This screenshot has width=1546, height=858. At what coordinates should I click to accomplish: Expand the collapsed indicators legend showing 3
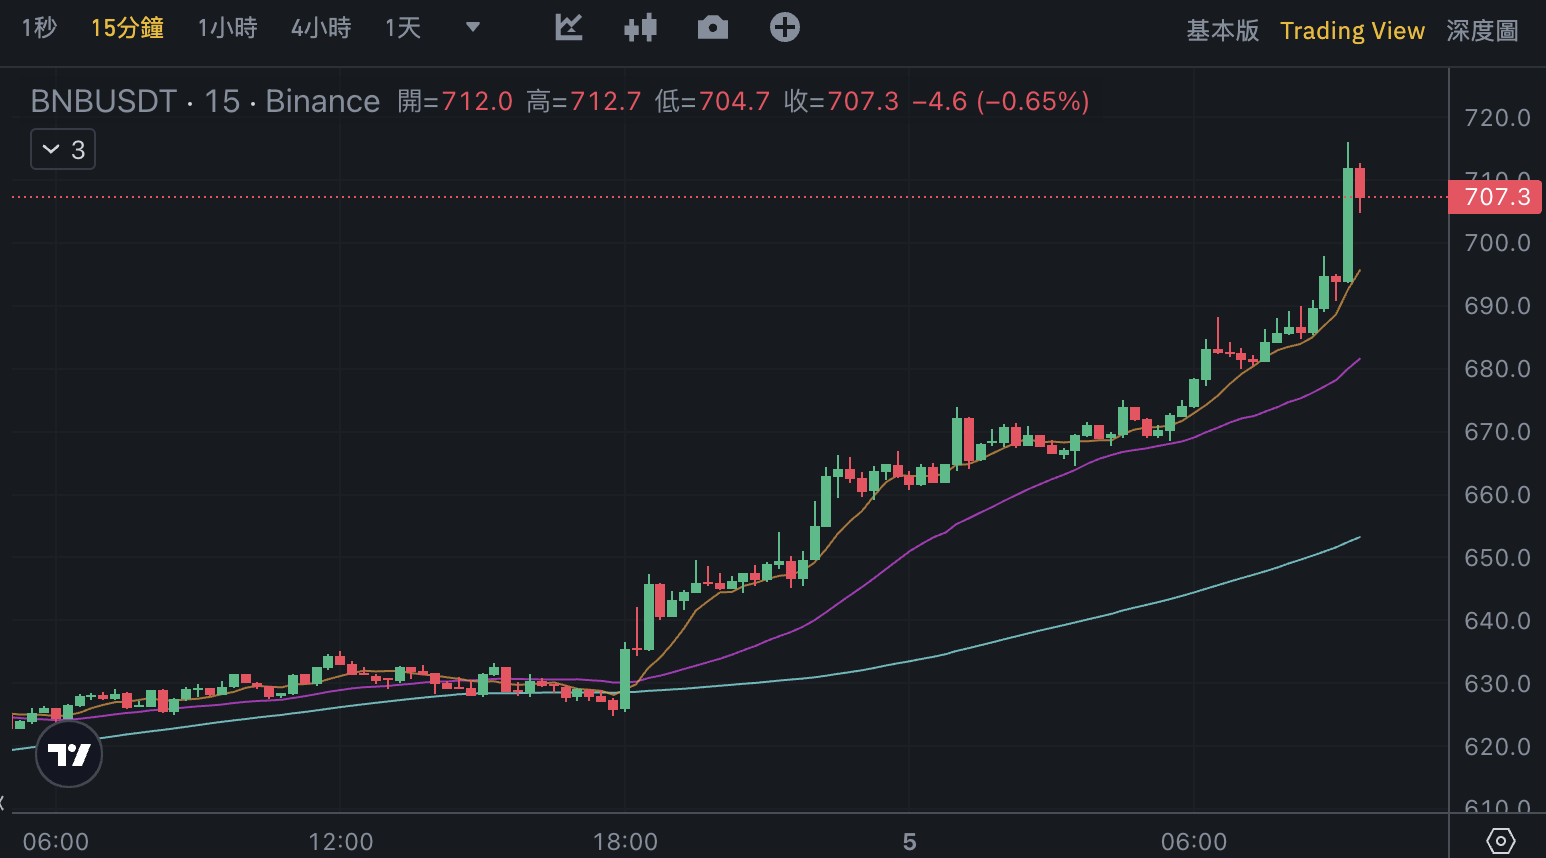pyautogui.click(x=63, y=150)
